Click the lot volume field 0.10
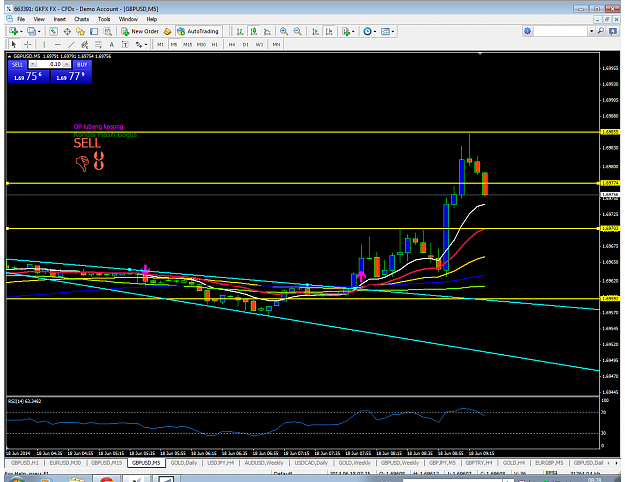This screenshot has width=625, height=482. click(x=50, y=64)
